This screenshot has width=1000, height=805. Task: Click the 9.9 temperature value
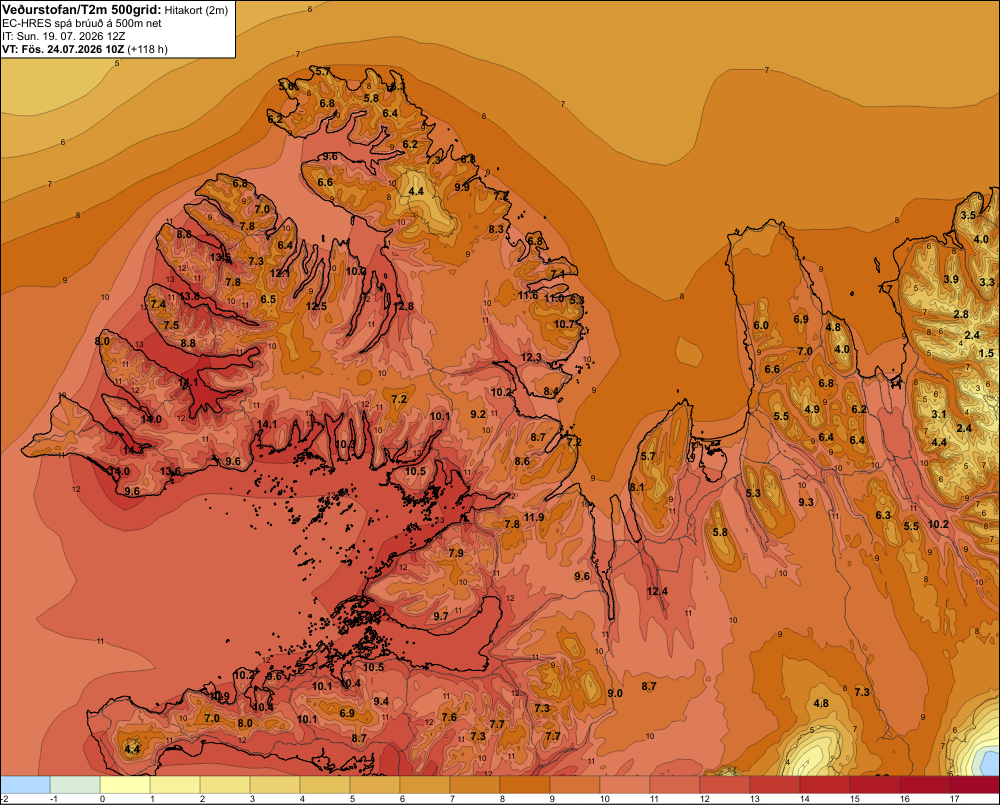pos(462,186)
